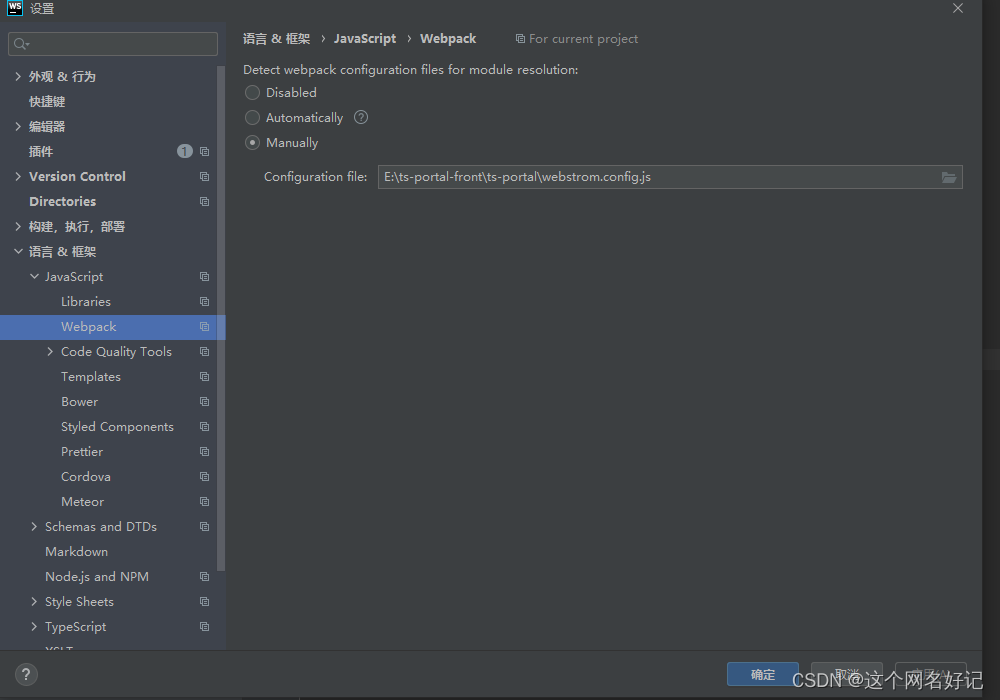Expand the Code Quality Tools node
This screenshot has width=1000, height=700.
50,352
